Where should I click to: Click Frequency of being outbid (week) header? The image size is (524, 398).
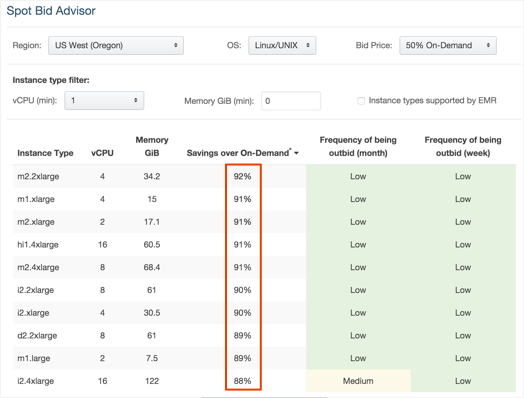pyautogui.click(x=463, y=146)
